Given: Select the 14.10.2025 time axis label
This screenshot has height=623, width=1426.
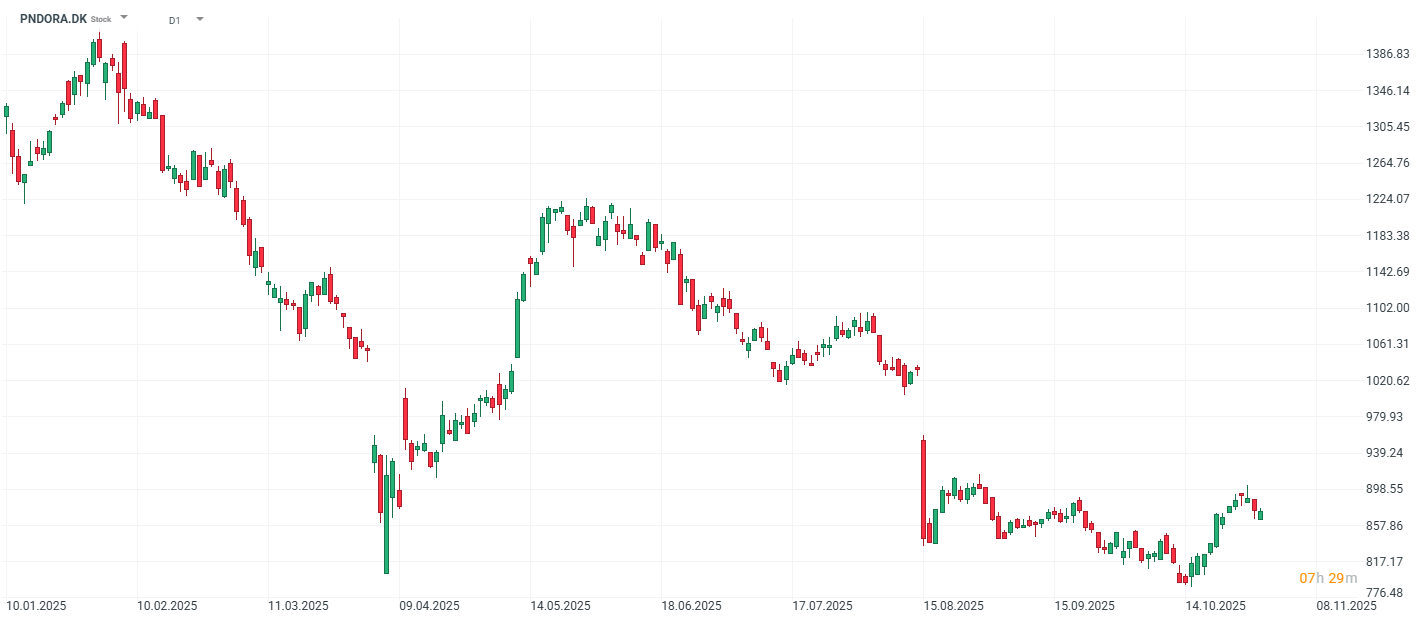Looking at the screenshot, I should click(x=1215, y=606).
